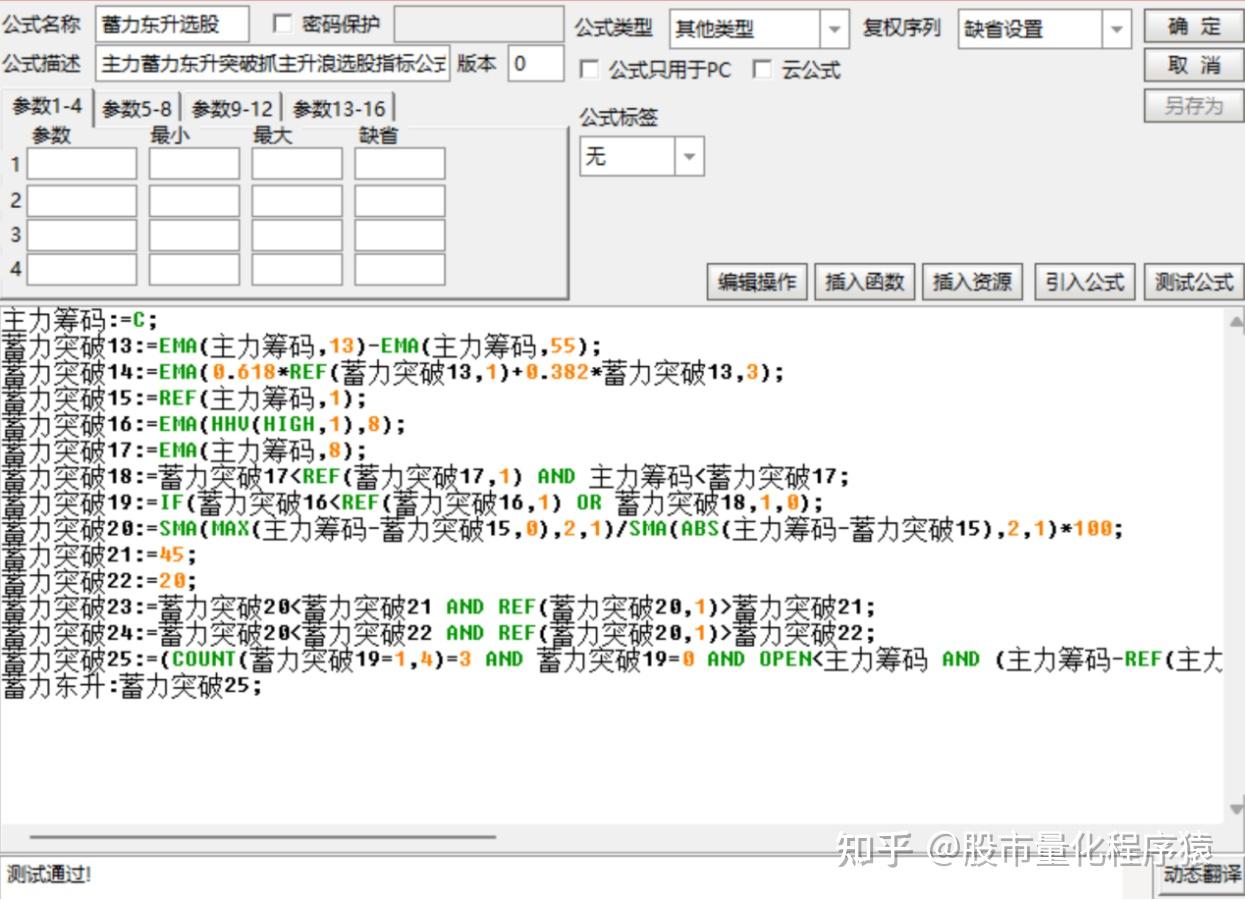This screenshot has width=1245, height=900.
Task: Click the output line 蓄力东升:蓄力突破25;
Action: 131,686
